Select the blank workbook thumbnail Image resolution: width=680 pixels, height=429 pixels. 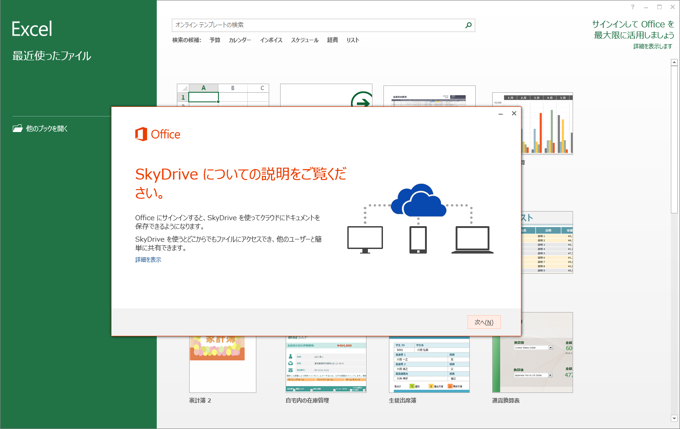pyautogui.click(x=223, y=95)
